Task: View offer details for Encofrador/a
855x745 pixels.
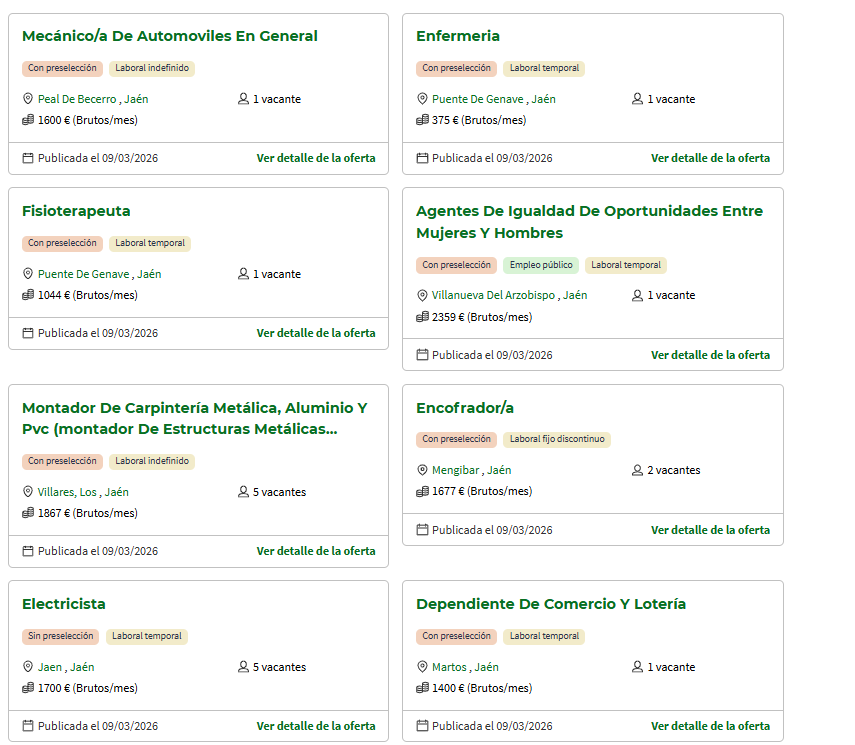Action: (710, 530)
